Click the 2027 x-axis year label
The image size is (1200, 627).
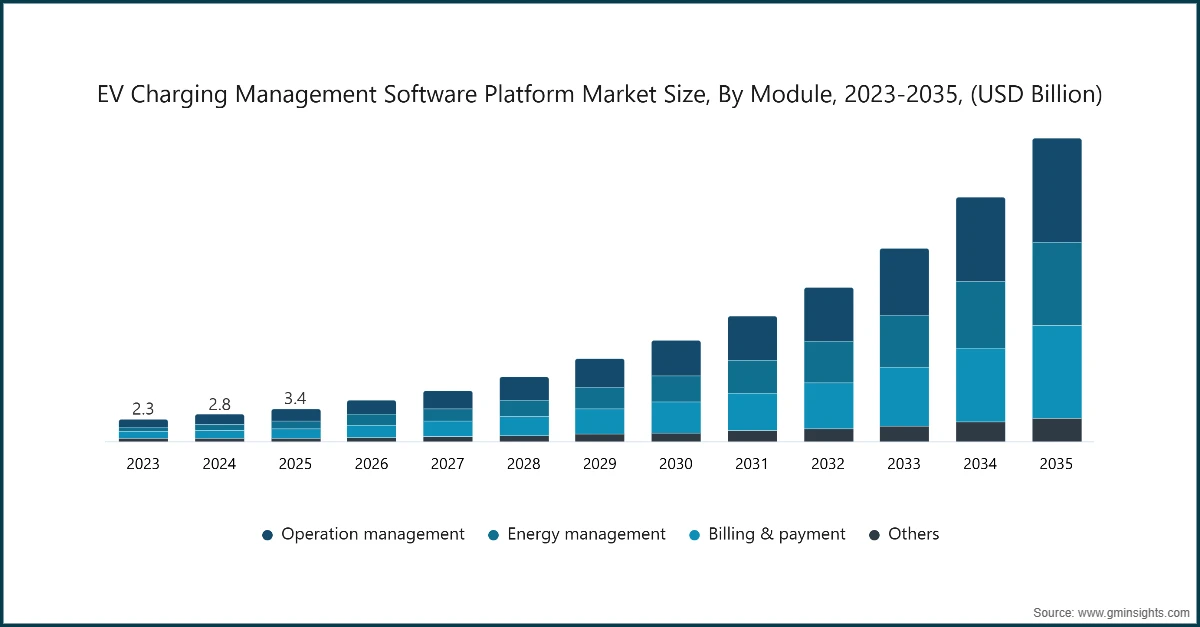click(x=447, y=464)
